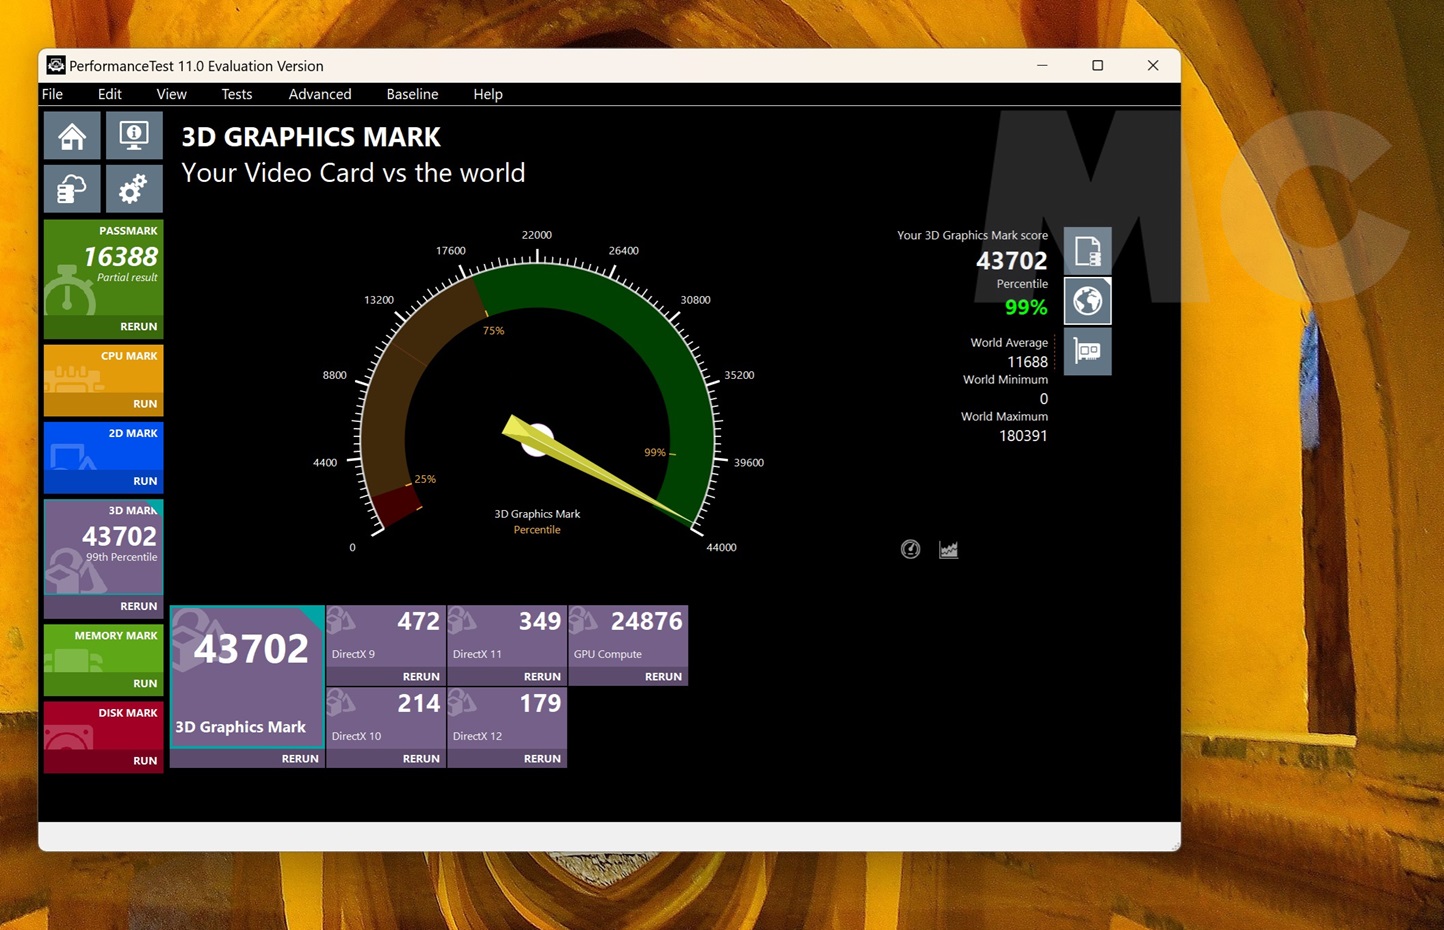This screenshot has height=930, width=1444.
Task: Open the System Information monitor icon
Action: coord(134,136)
